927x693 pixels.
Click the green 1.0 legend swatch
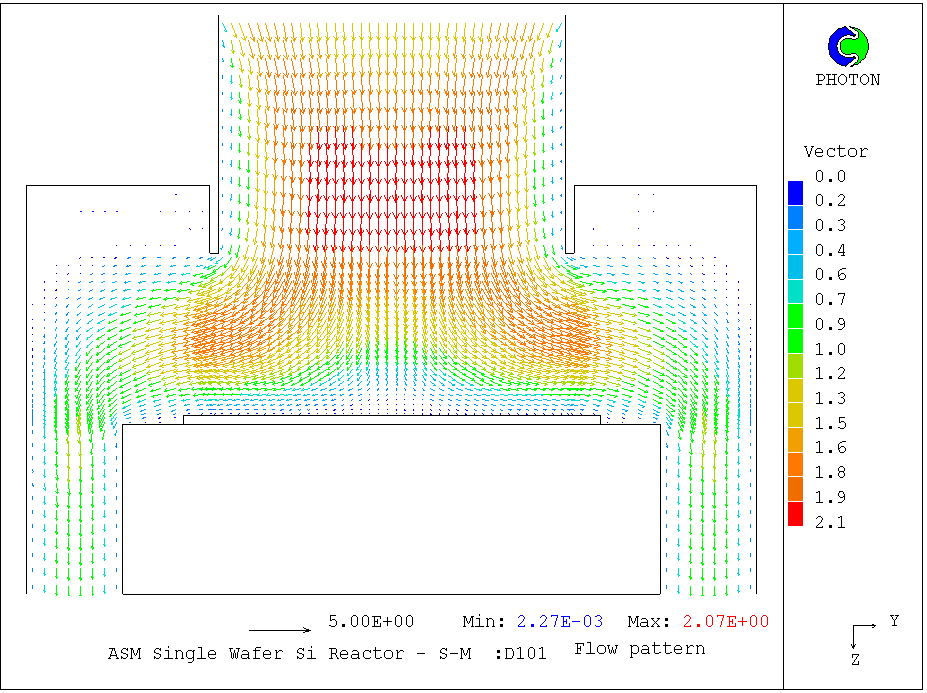796,342
